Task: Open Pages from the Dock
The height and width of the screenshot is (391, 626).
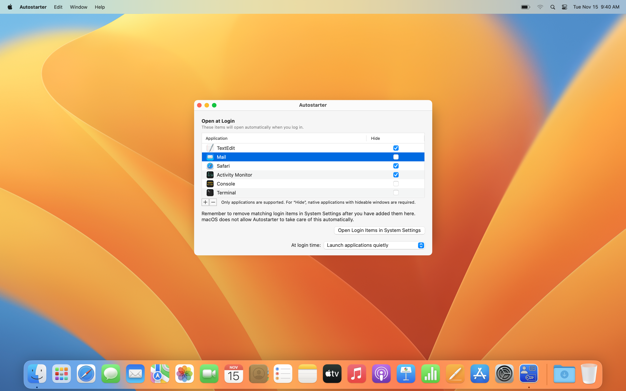Action: (x=455, y=374)
